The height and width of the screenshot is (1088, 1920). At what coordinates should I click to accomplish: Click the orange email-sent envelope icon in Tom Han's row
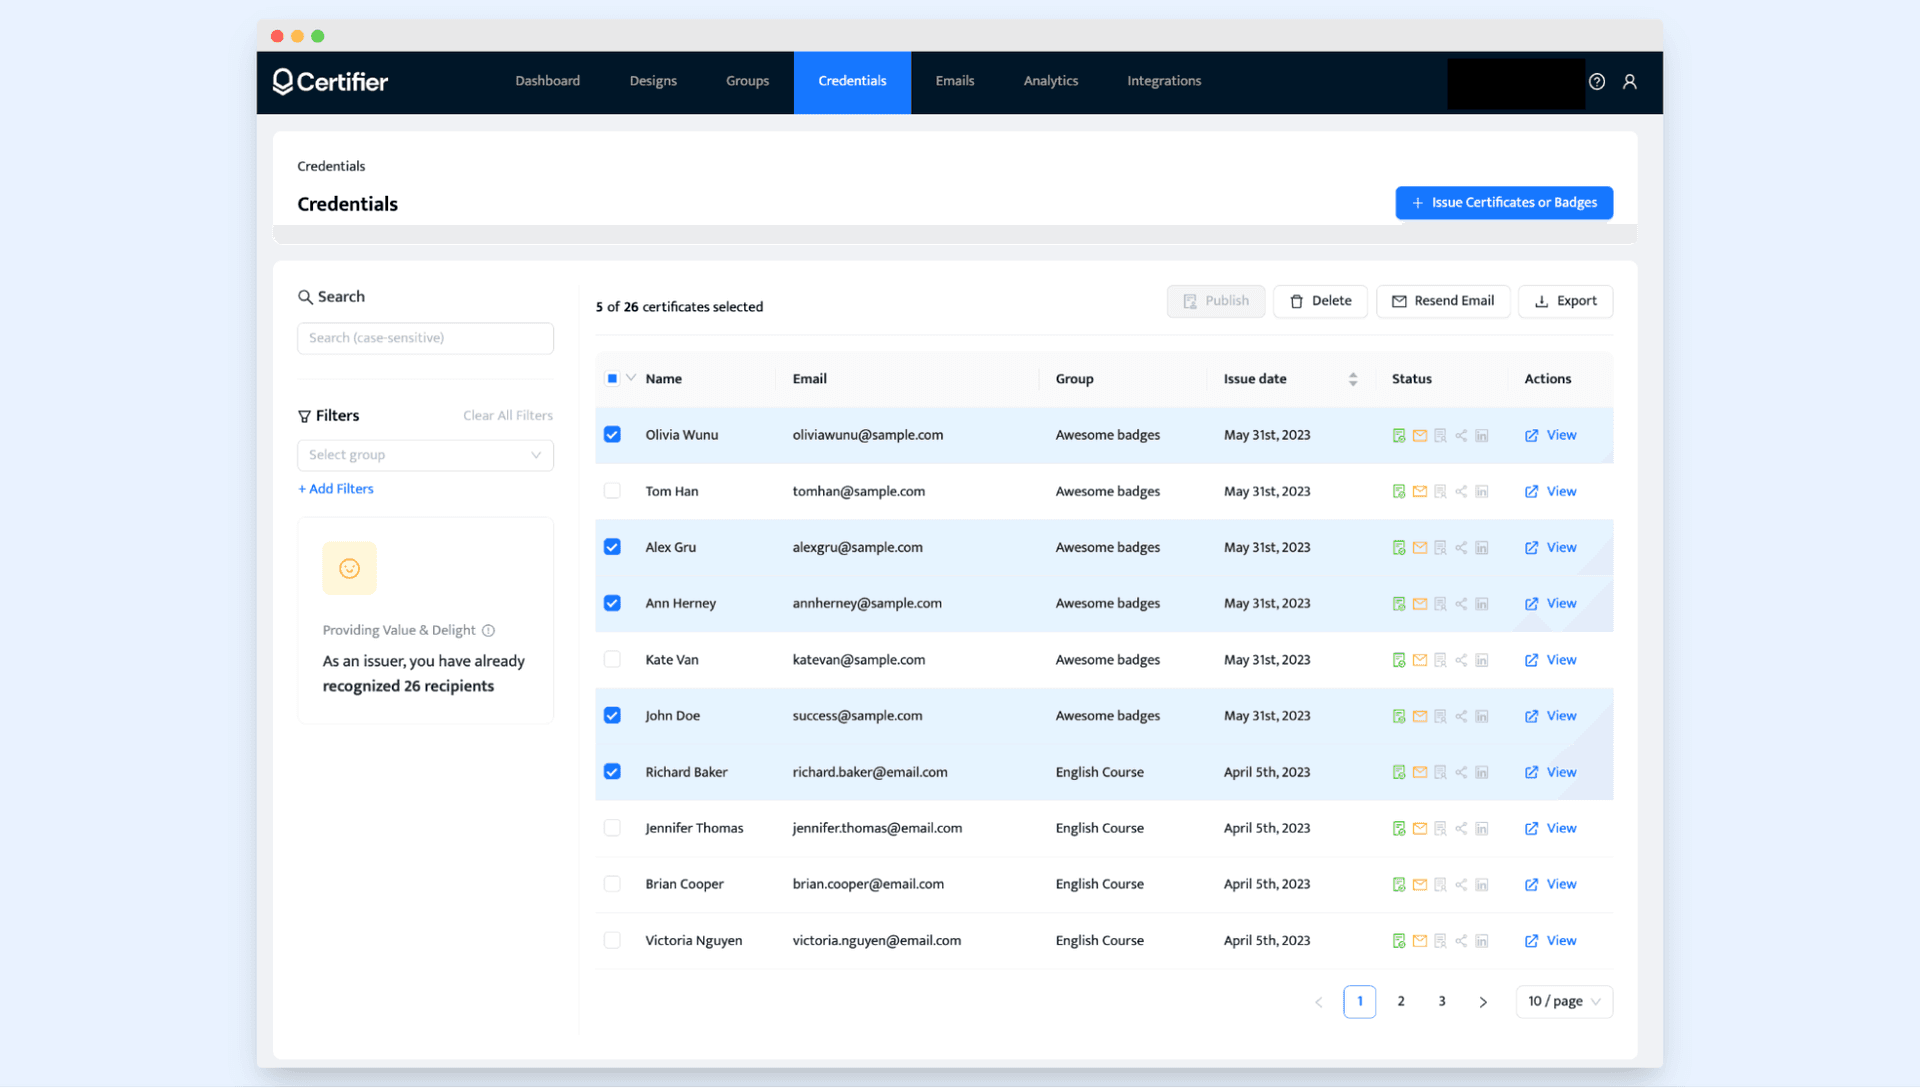pos(1420,491)
